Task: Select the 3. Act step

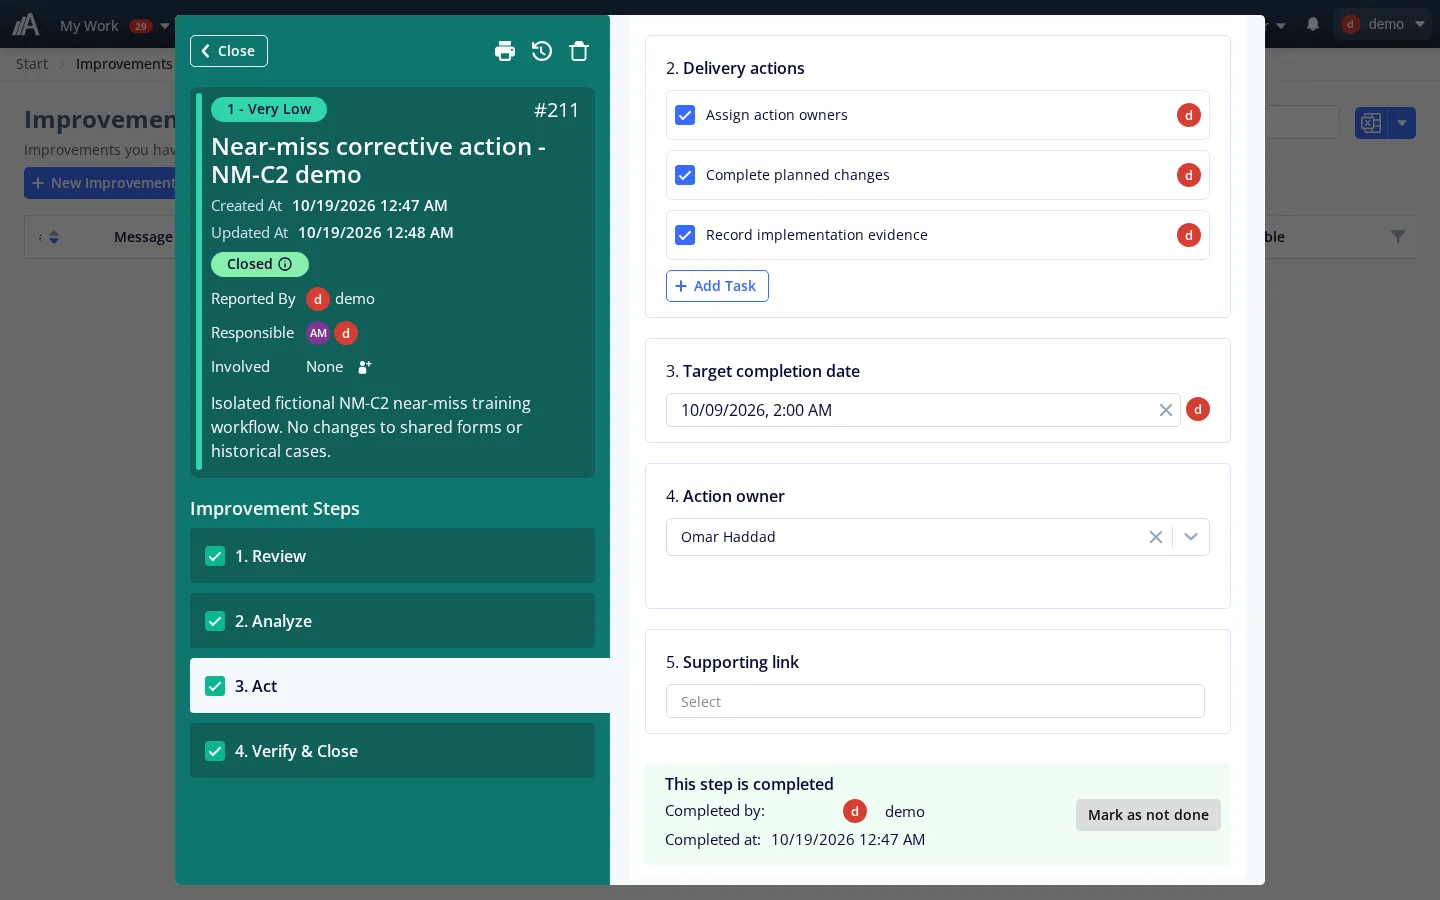Action: pyautogui.click(x=400, y=686)
